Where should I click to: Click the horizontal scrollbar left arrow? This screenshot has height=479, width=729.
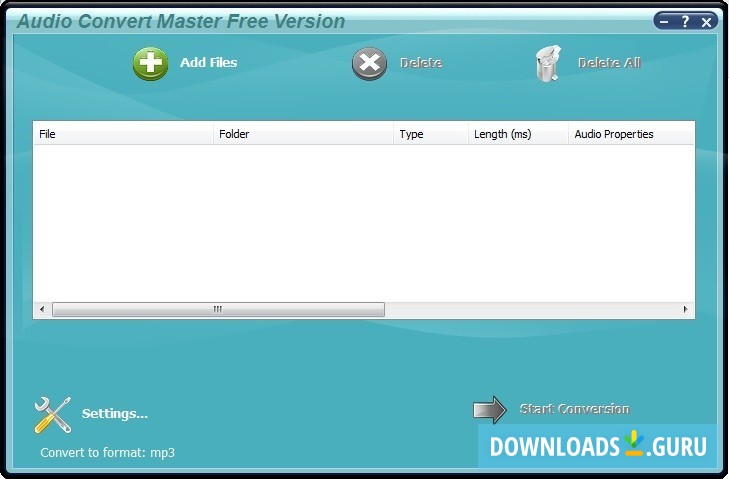pos(42,309)
